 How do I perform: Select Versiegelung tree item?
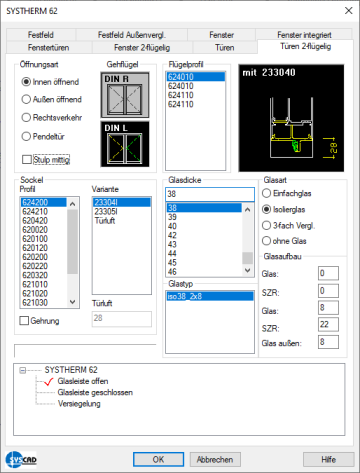point(79,404)
